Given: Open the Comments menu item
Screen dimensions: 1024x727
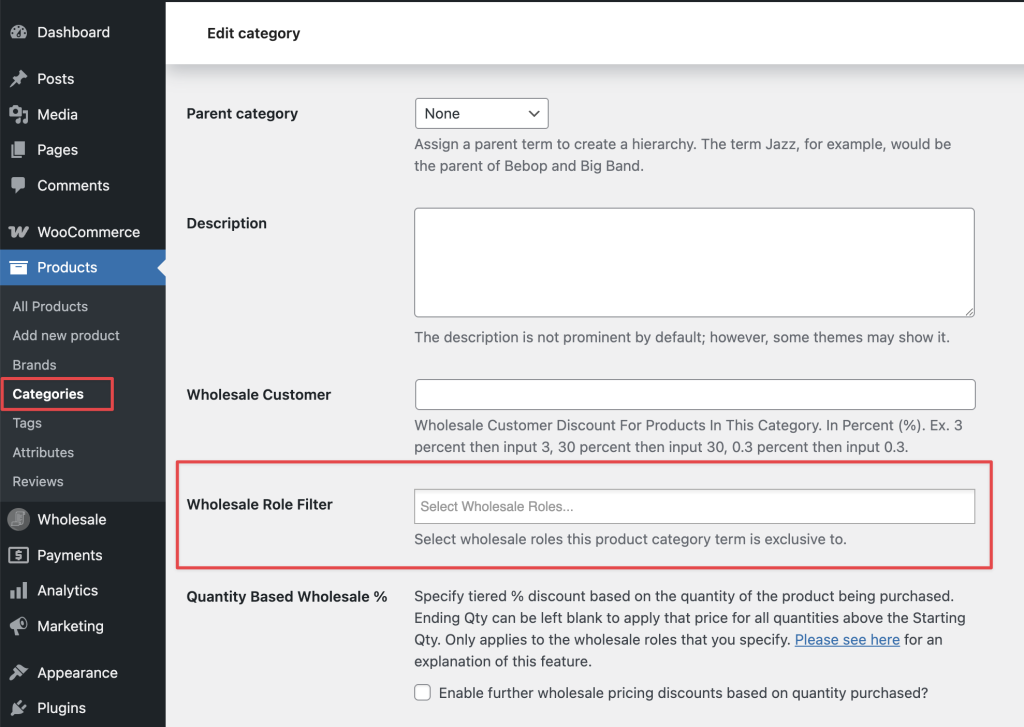Looking at the screenshot, I should pyautogui.click(x=83, y=186).
